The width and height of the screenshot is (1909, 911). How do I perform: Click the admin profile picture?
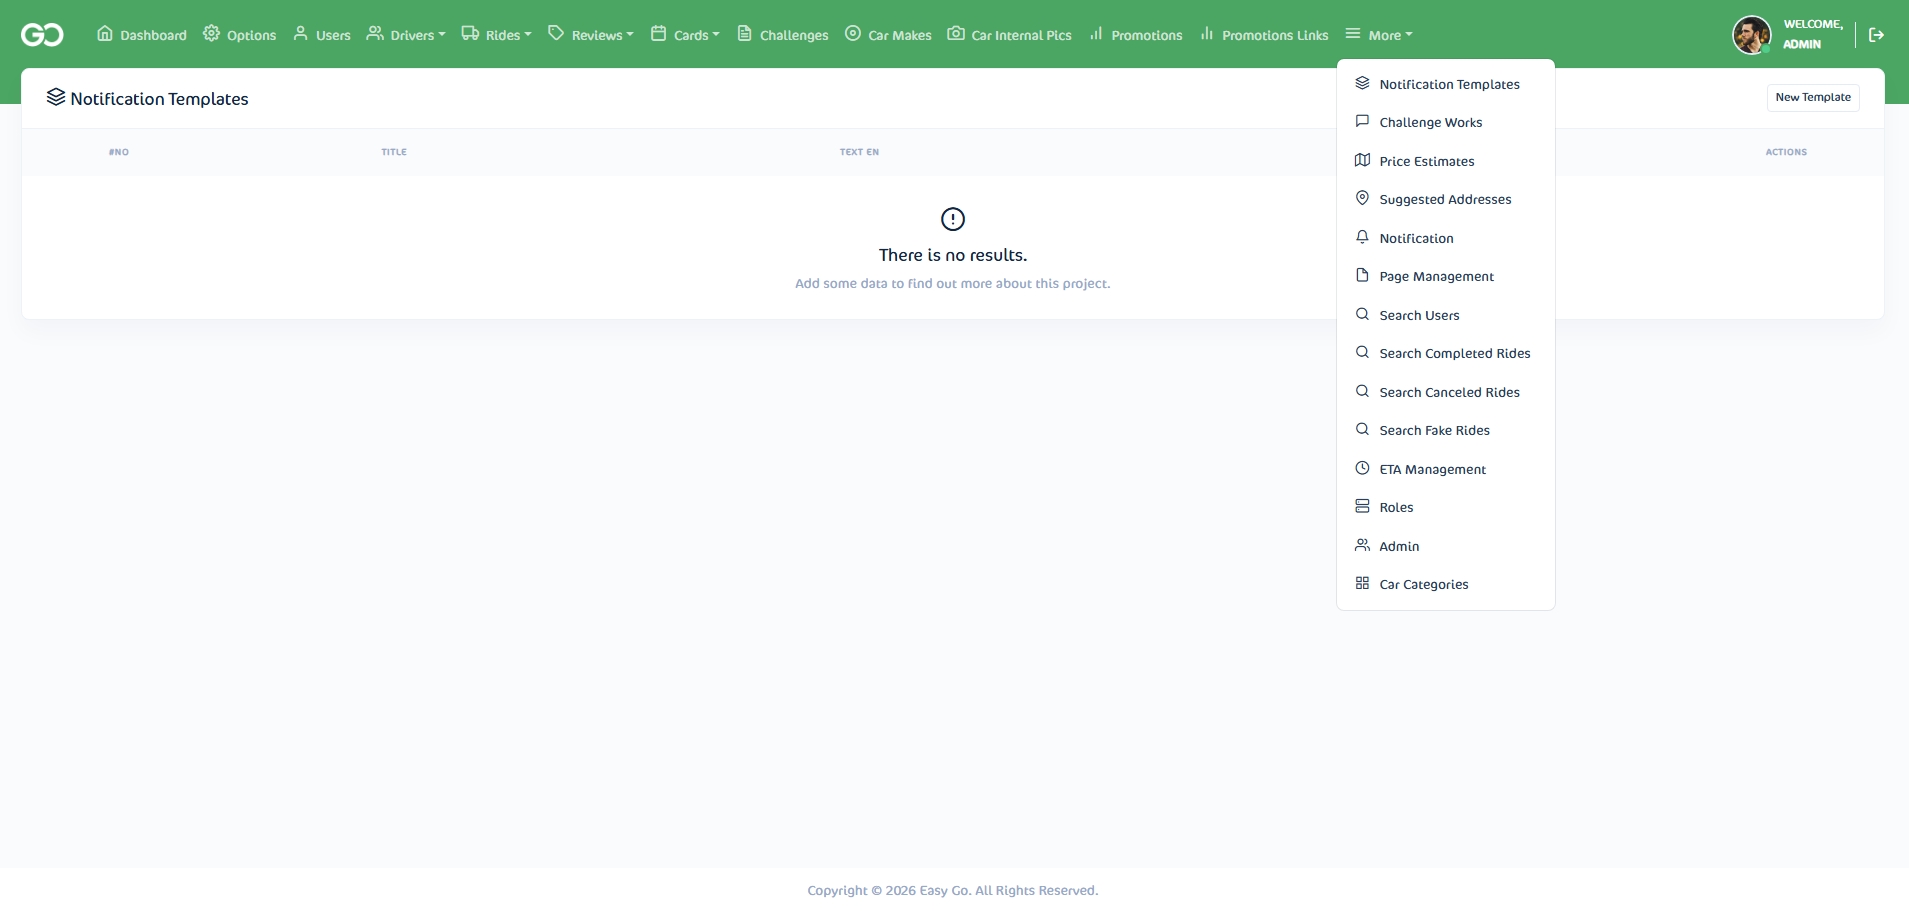(1751, 34)
